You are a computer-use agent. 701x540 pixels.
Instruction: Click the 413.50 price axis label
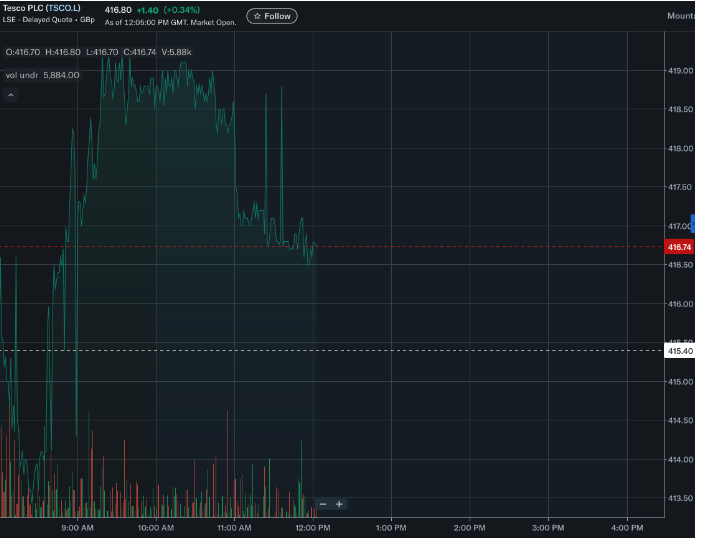coord(680,498)
